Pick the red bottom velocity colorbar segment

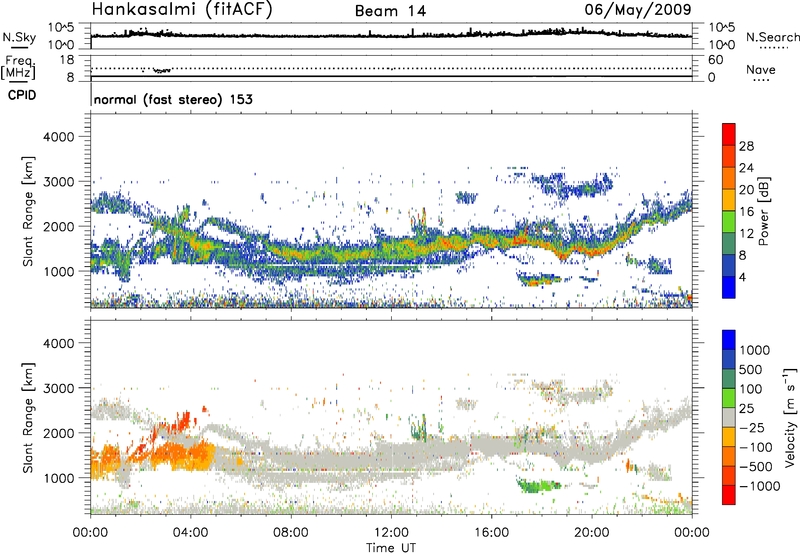(x=729, y=495)
